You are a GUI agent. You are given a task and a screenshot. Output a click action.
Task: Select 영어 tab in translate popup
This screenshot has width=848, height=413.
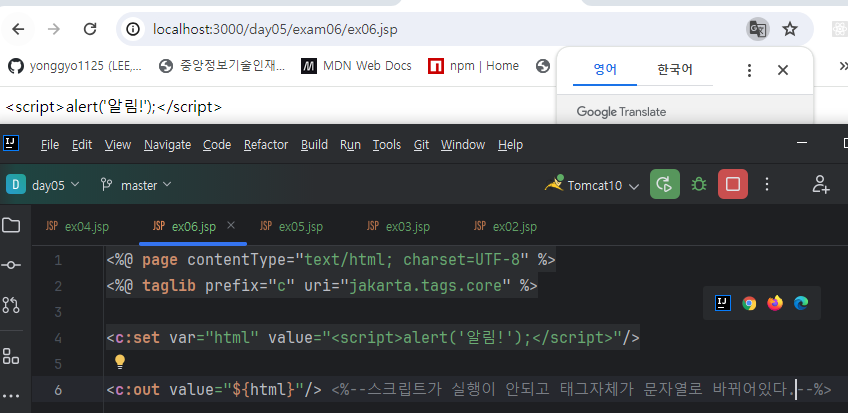605,69
